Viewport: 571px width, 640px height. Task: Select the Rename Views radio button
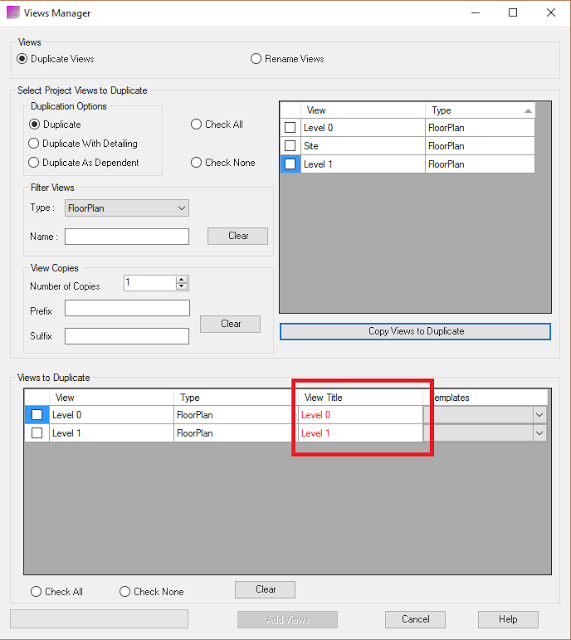point(256,59)
